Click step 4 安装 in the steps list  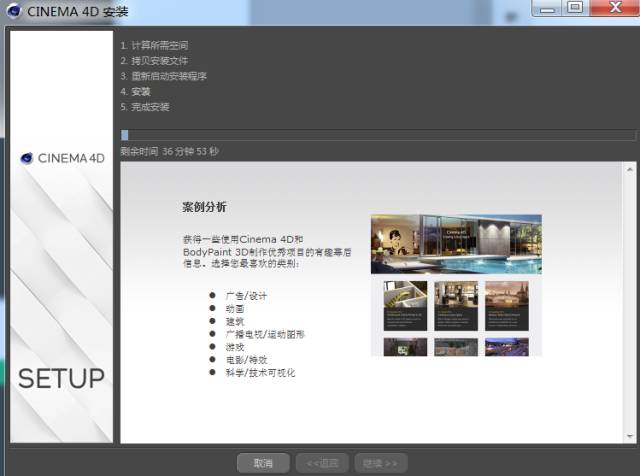(140, 92)
